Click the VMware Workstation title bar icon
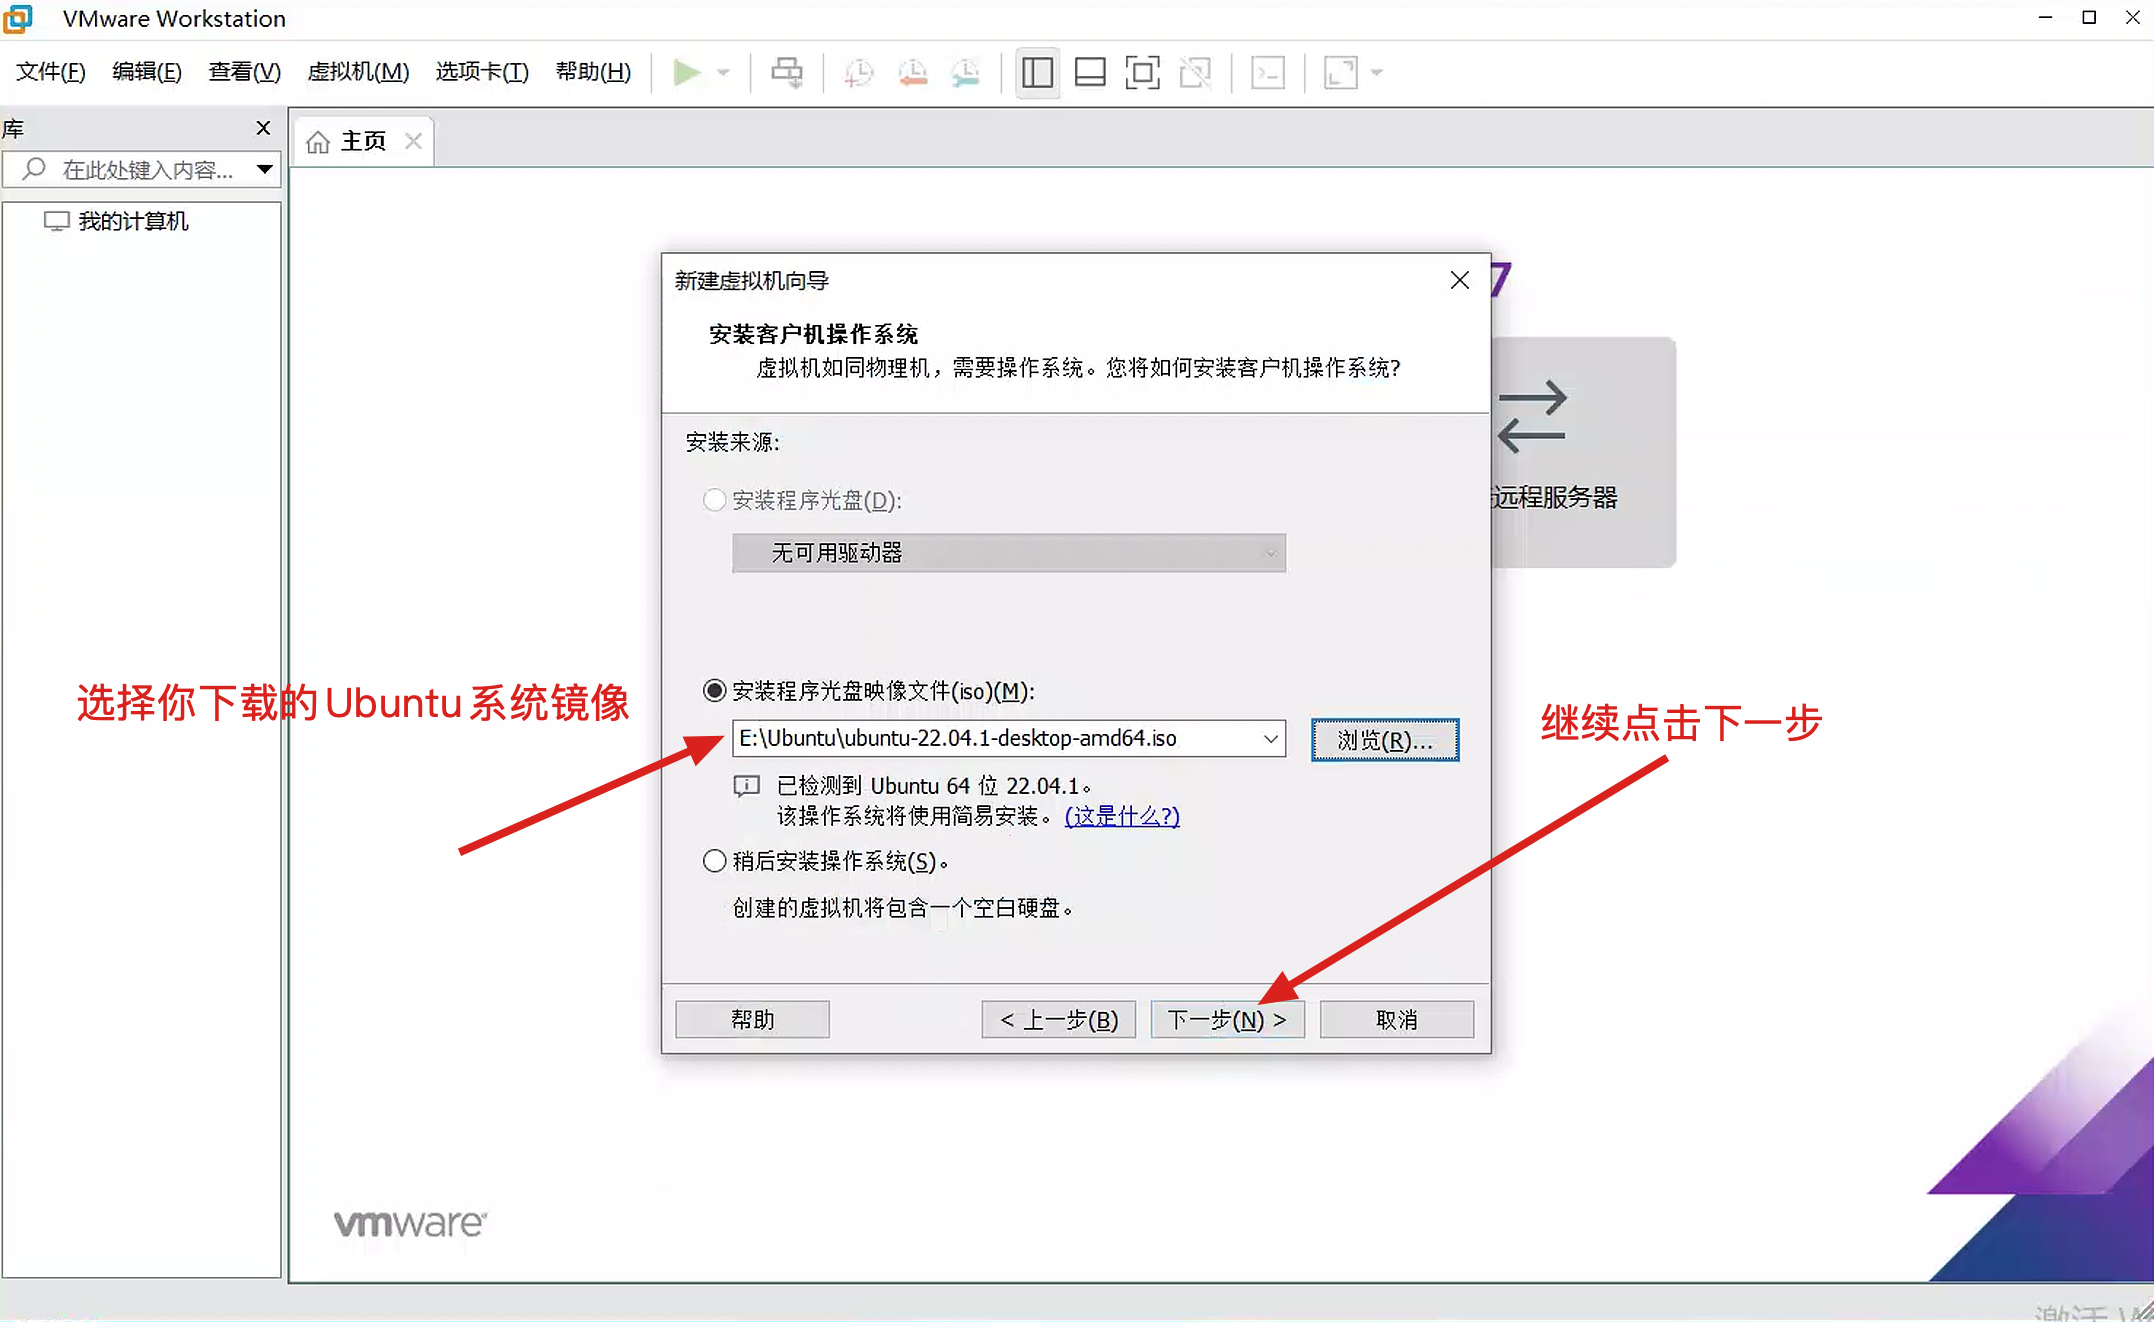The image size is (2154, 1322). [x=18, y=18]
